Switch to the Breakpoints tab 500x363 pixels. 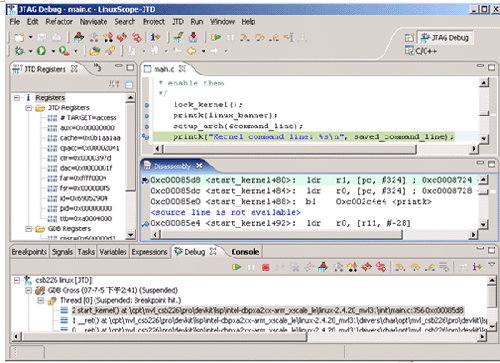[x=29, y=252]
